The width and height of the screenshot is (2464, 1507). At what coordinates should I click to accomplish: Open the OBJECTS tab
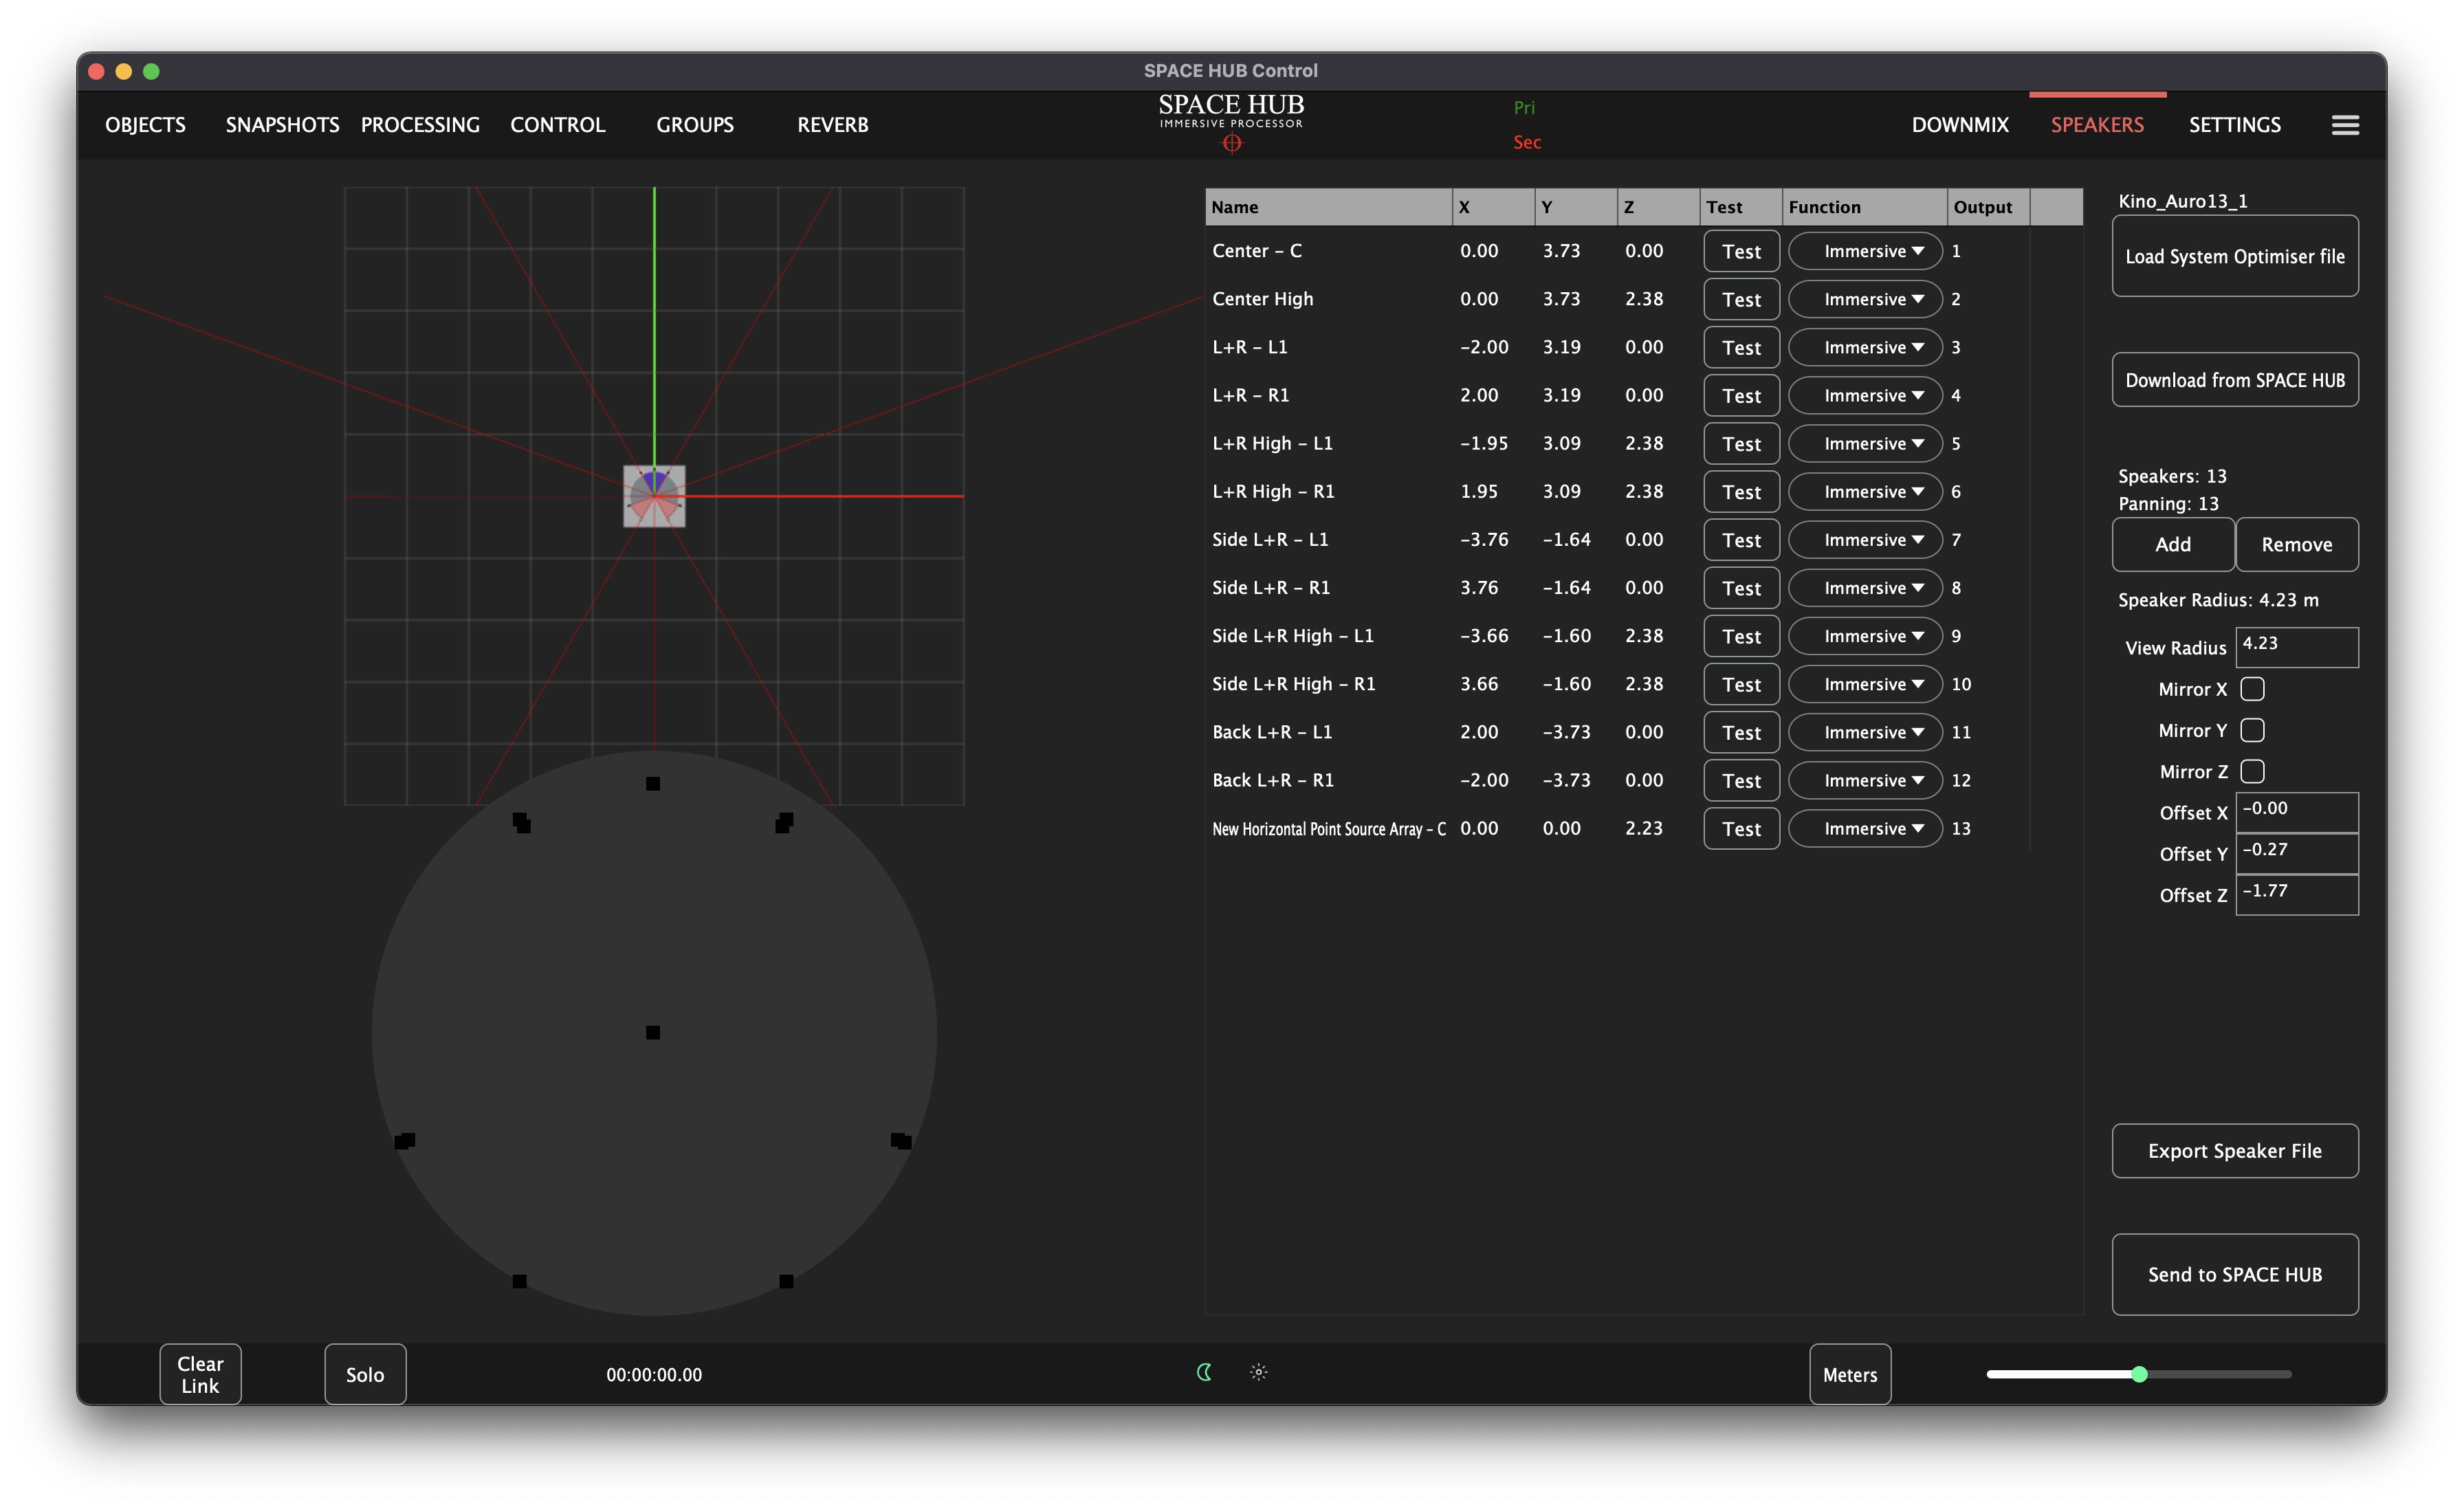point(145,125)
